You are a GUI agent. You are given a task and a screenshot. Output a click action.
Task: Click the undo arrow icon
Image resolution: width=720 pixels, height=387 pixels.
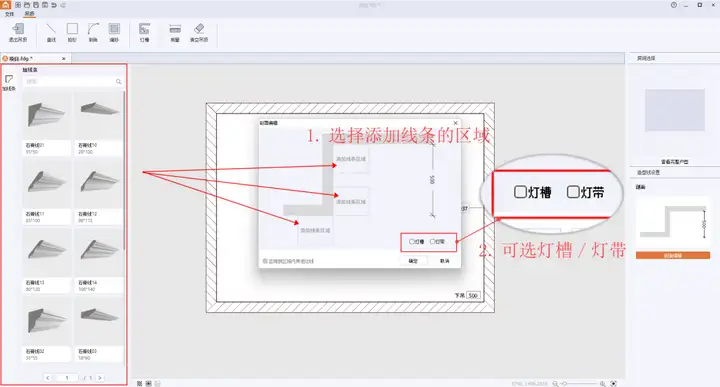tap(54, 5)
